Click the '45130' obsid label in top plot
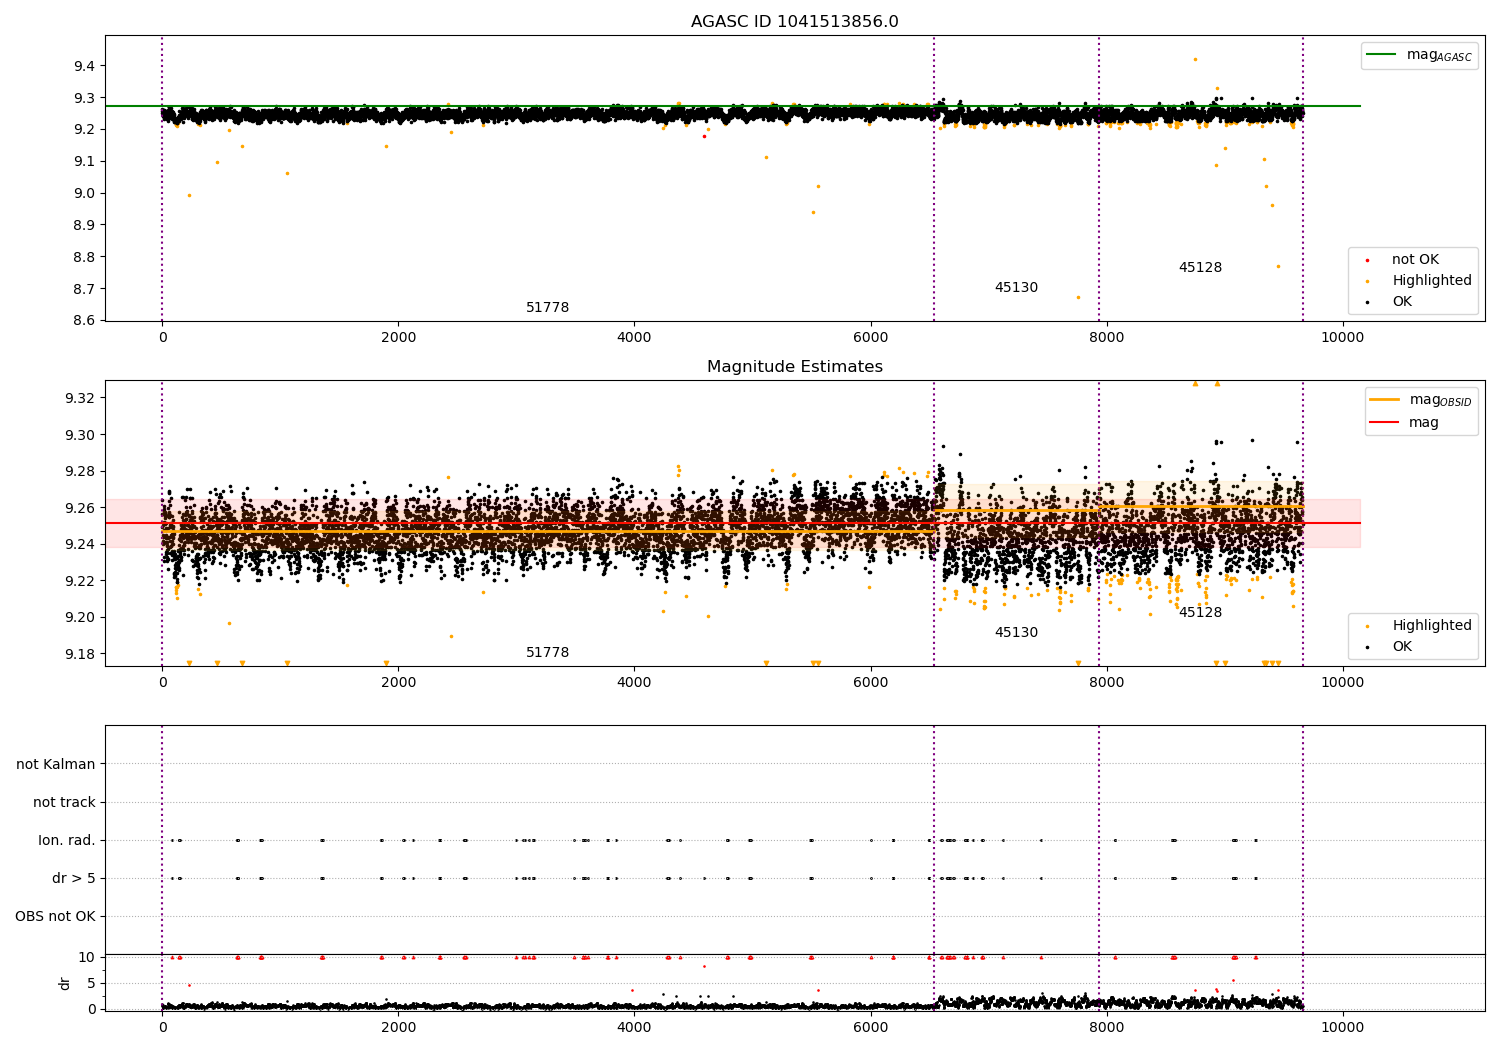1500x1050 pixels. click(1016, 288)
